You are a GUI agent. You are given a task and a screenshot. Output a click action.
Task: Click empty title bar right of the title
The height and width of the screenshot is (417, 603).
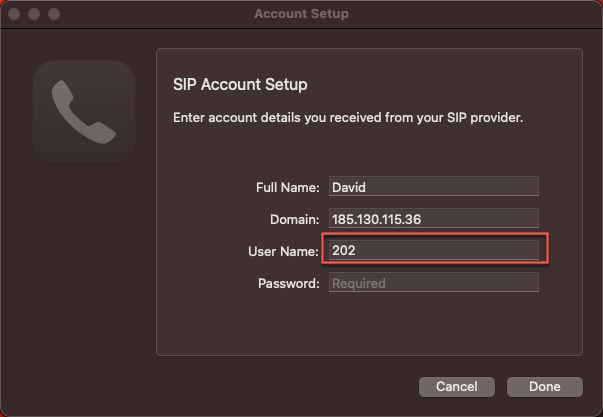pos(480,14)
